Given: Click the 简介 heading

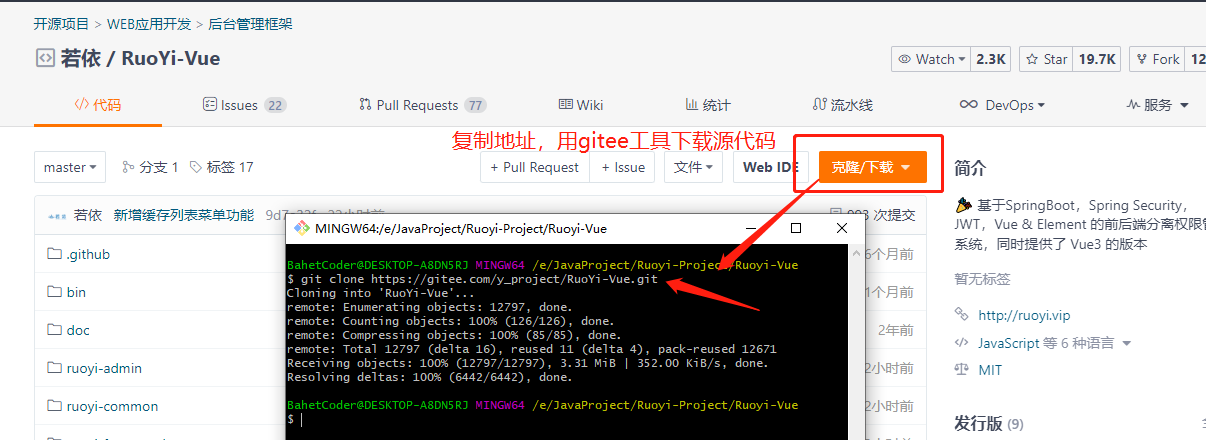Looking at the screenshot, I should pos(970,167).
